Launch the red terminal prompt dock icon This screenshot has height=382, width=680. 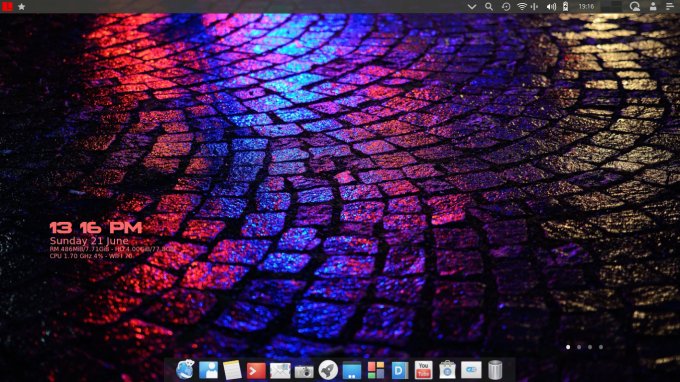[x=256, y=371]
